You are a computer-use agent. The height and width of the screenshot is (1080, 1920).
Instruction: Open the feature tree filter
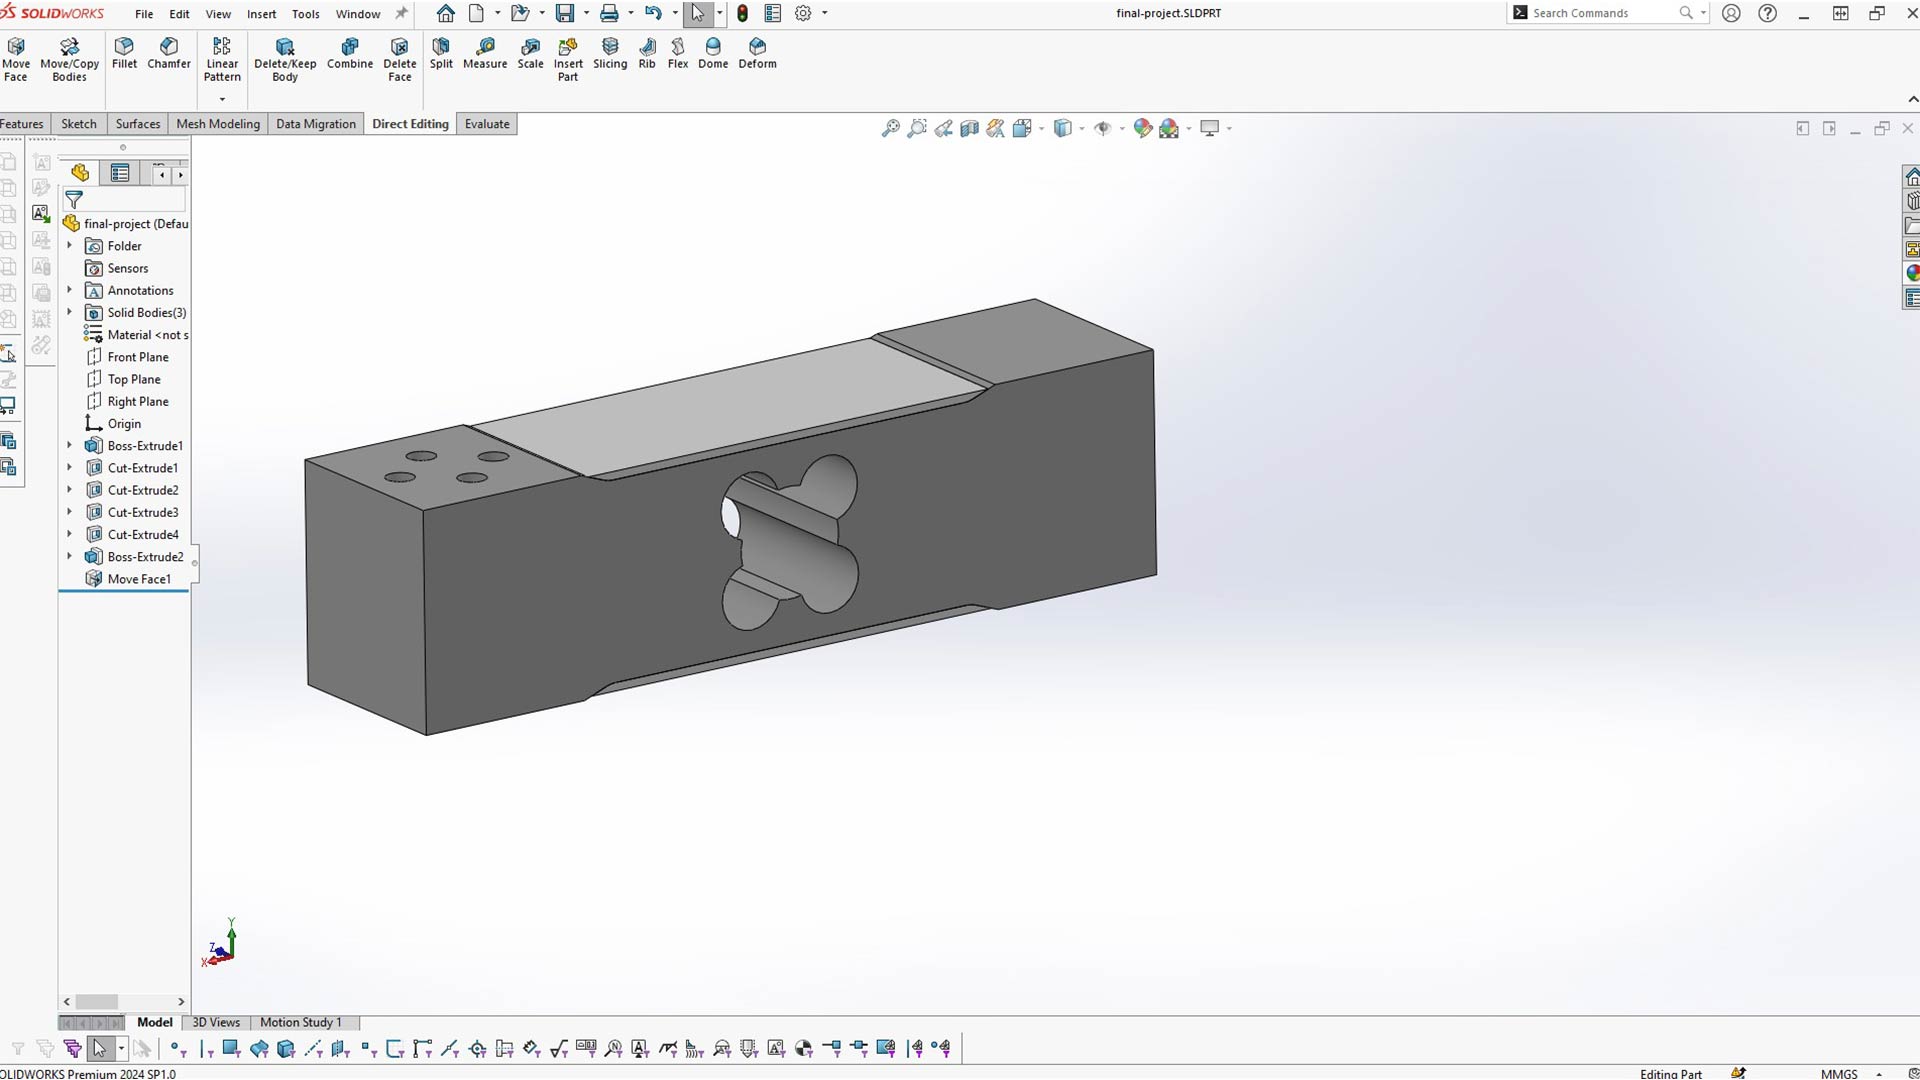click(74, 200)
